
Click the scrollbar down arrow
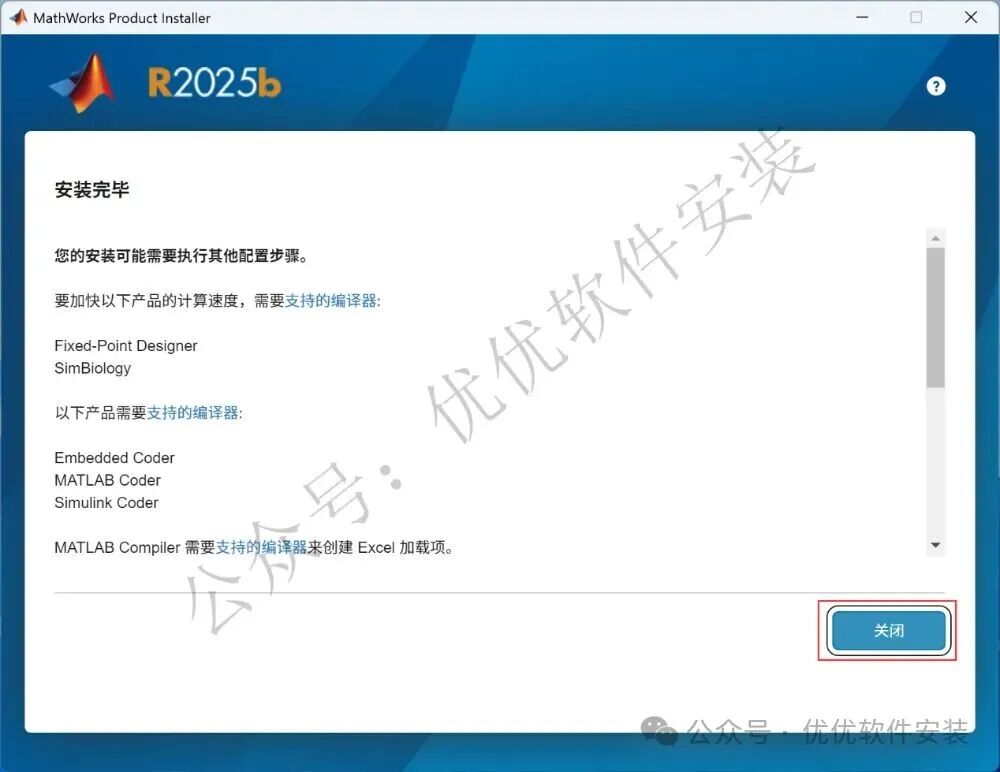tap(936, 545)
